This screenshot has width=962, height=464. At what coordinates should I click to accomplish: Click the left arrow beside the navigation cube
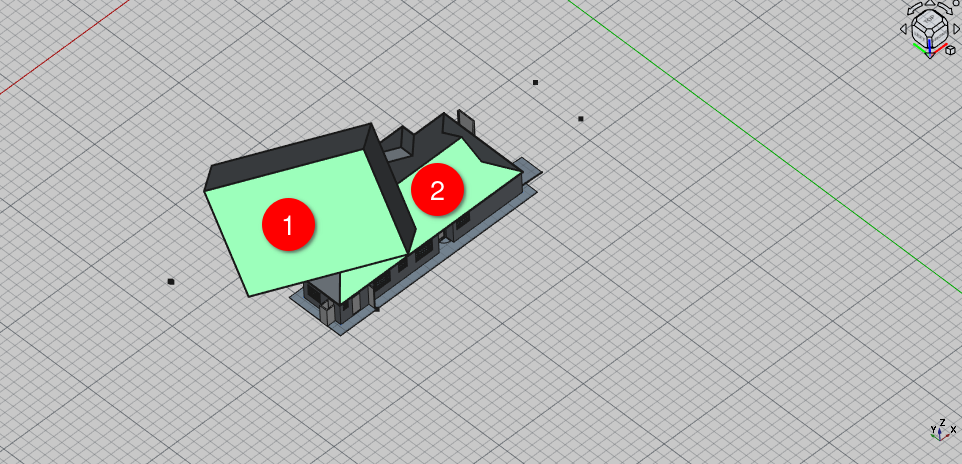click(903, 29)
